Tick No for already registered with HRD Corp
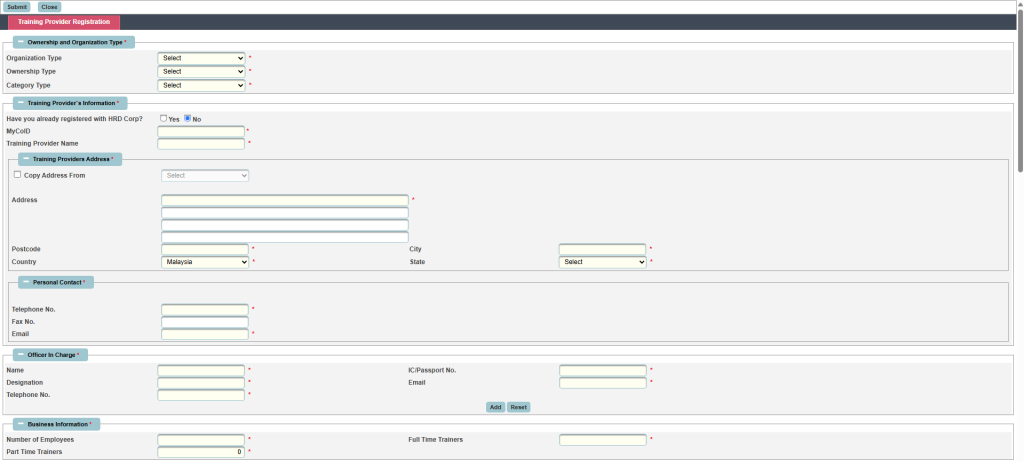Viewport: 1024px width, 461px height. tap(187, 118)
